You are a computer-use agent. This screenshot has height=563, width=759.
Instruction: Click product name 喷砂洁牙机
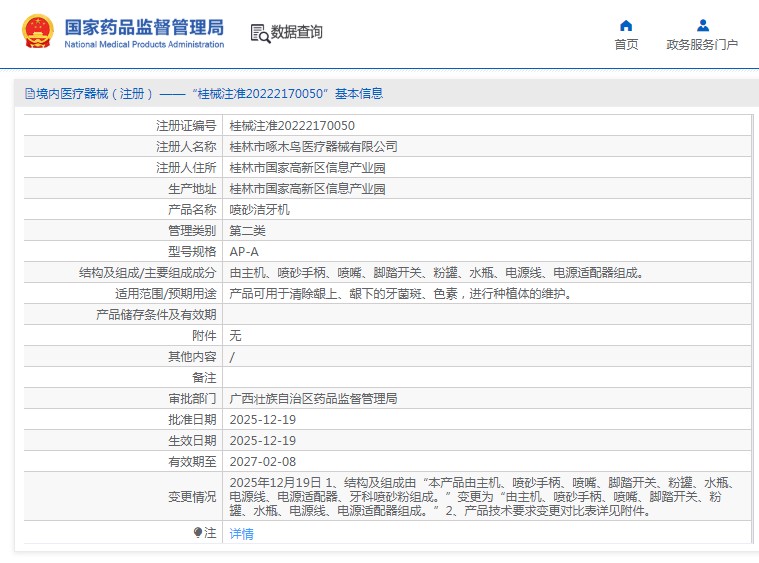[x=259, y=210]
